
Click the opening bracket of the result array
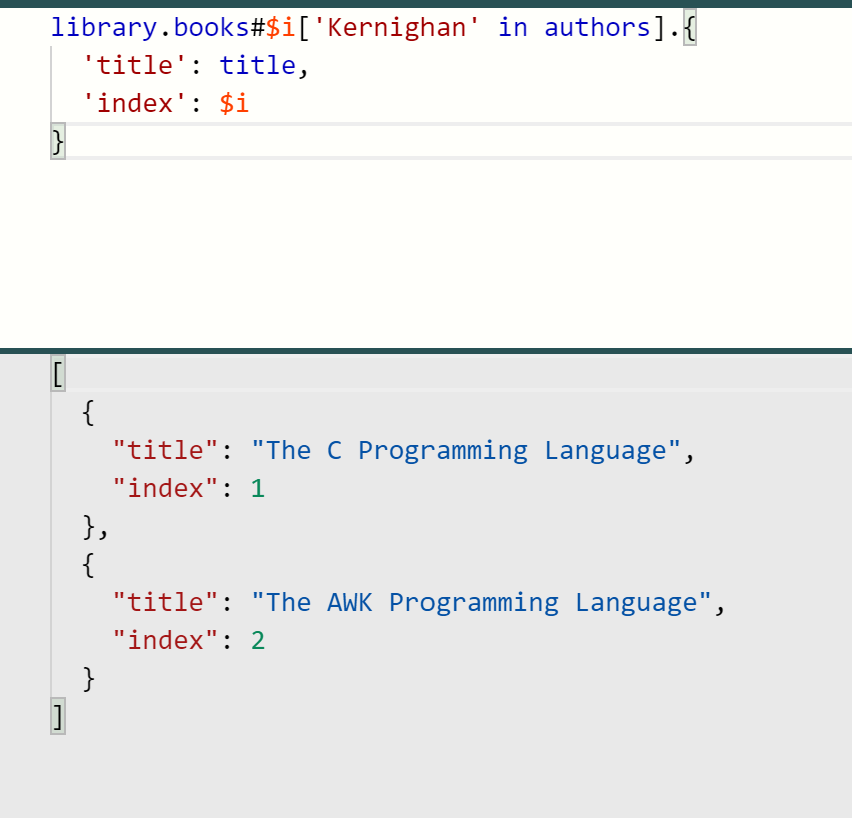58,374
